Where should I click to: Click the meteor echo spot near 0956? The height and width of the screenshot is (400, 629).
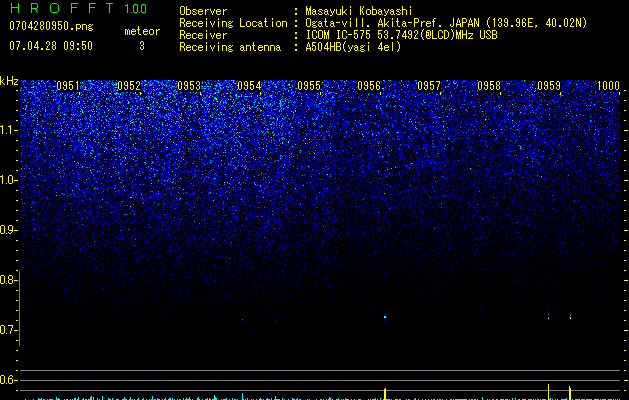385,316
